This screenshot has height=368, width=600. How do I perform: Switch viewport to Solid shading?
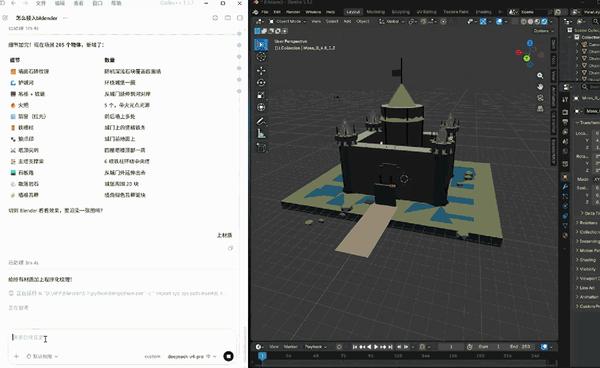tap(530, 21)
